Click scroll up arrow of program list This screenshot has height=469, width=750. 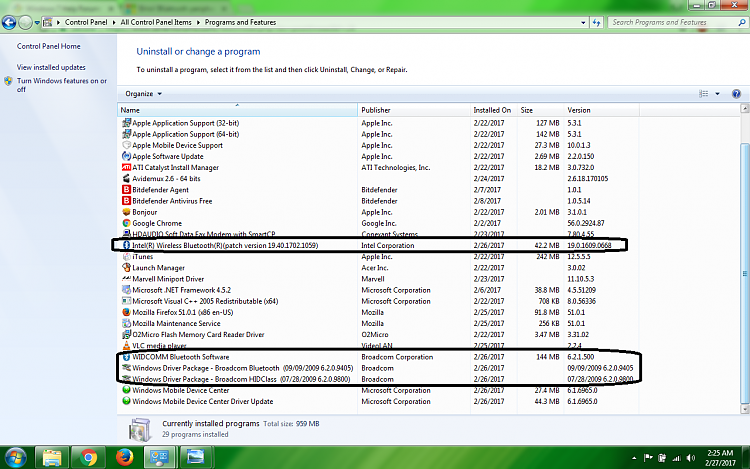tap(745, 109)
